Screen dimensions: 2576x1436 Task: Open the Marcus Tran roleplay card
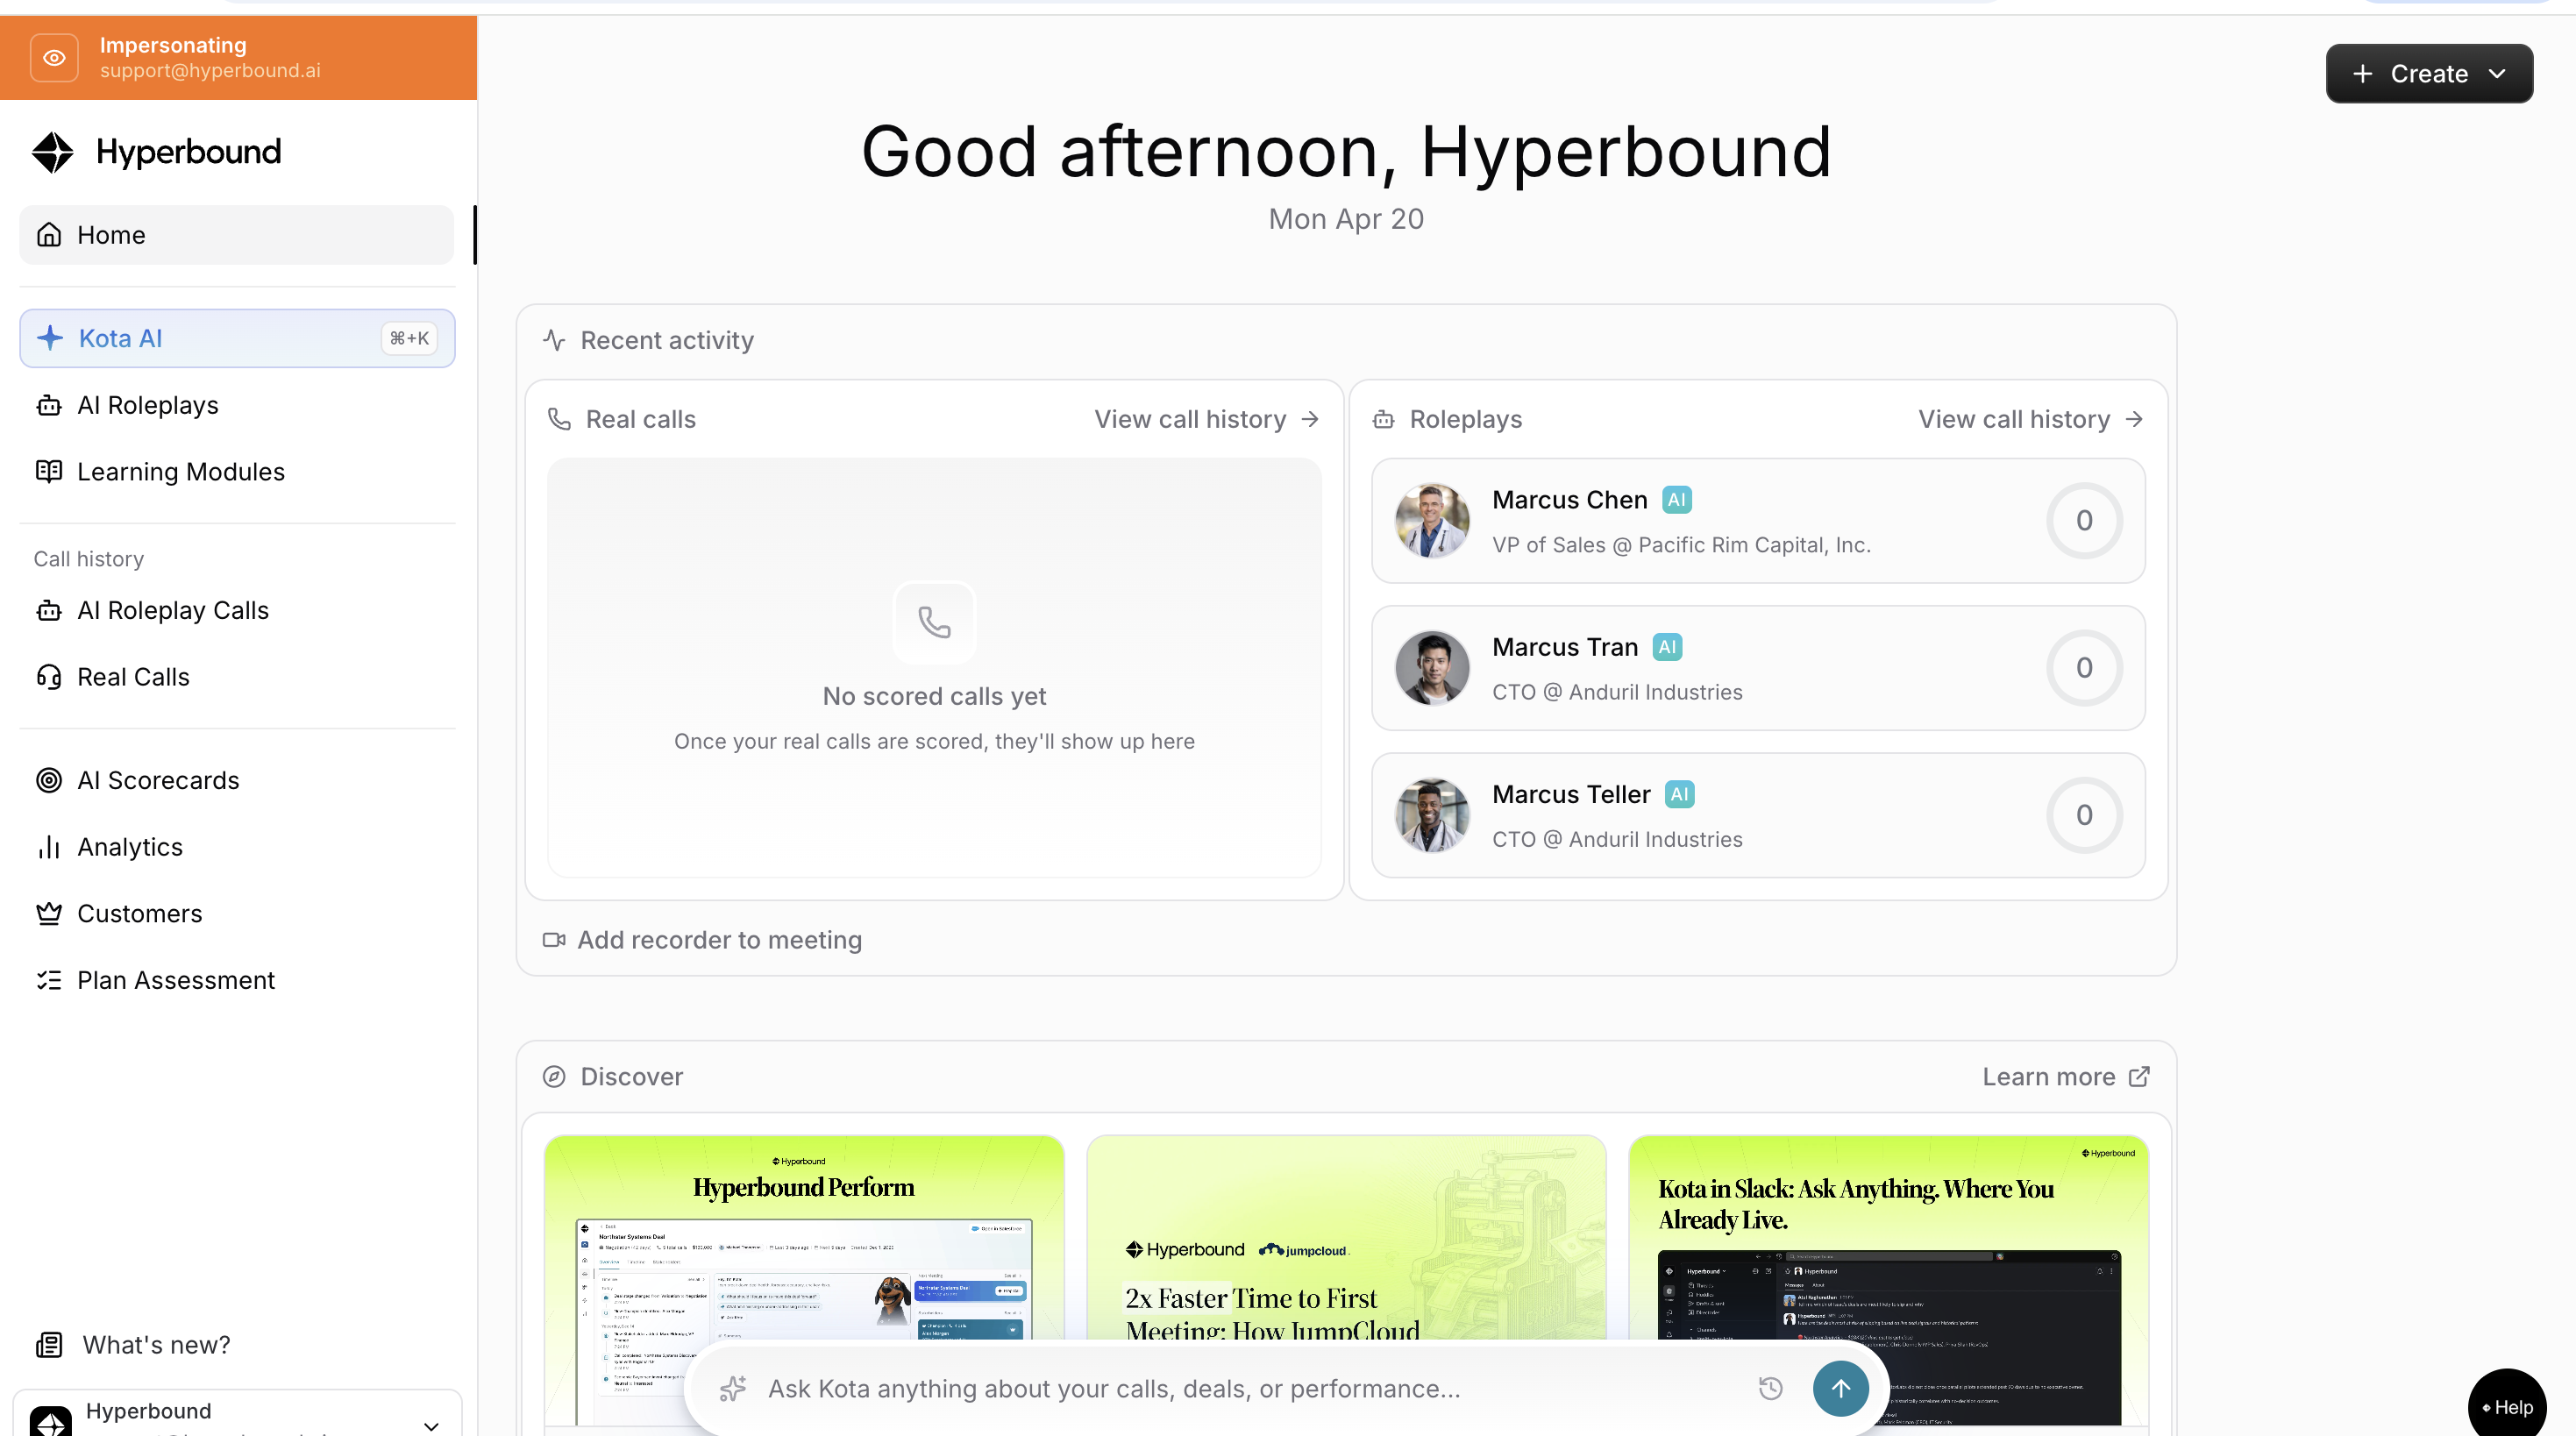point(1758,668)
